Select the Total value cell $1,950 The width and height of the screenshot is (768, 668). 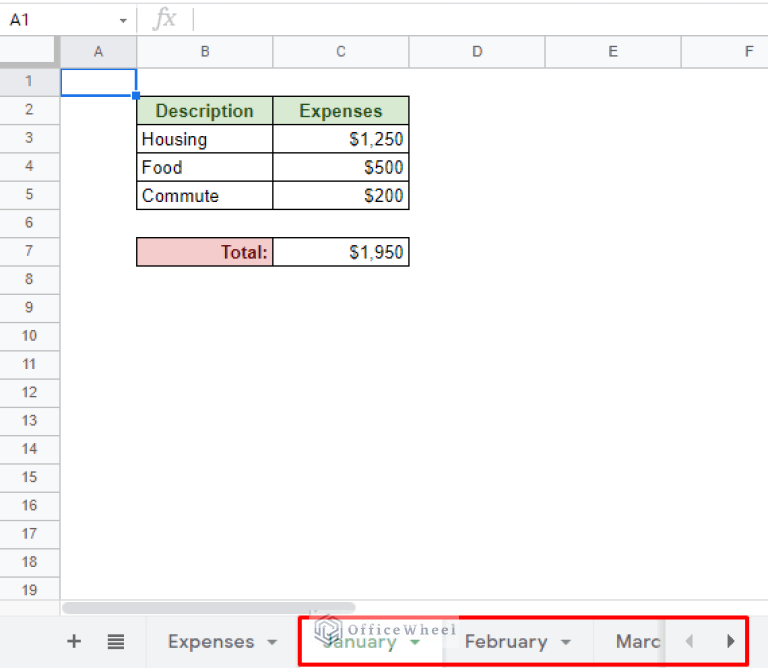pyautogui.click(x=341, y=253)
